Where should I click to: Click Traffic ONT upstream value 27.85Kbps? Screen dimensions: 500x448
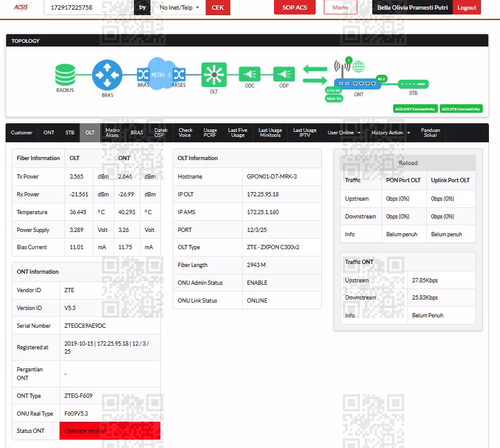click(425, 280)
